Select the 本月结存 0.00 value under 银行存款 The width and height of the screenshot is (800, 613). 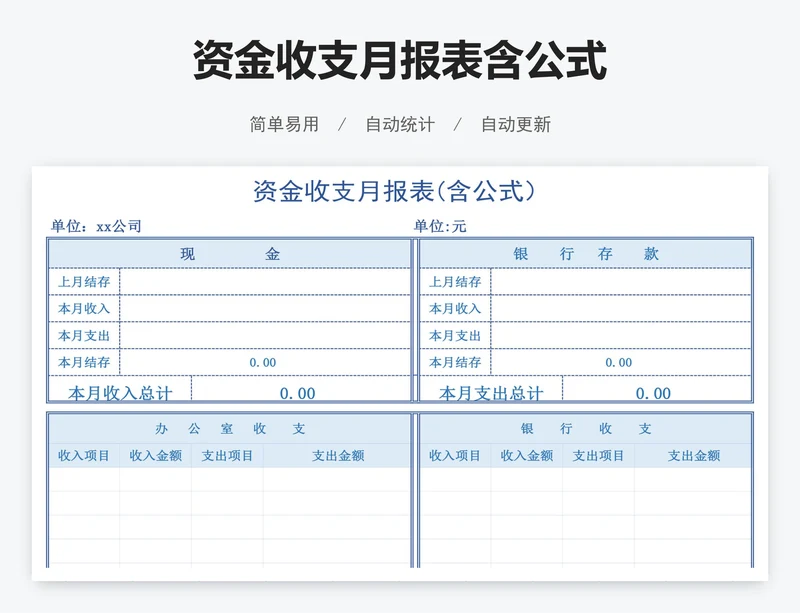(x=619, y=362)
